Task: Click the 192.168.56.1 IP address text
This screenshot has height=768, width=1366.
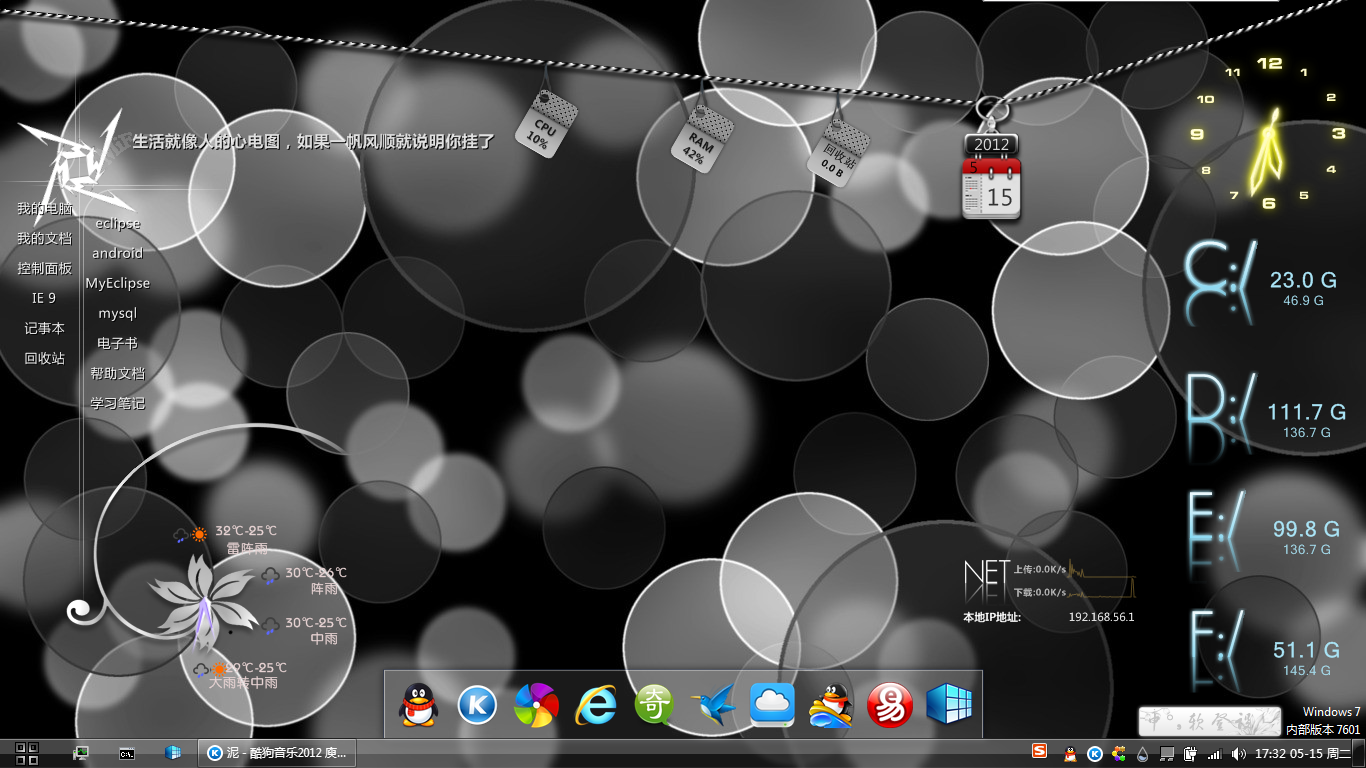Action: 1101,618
